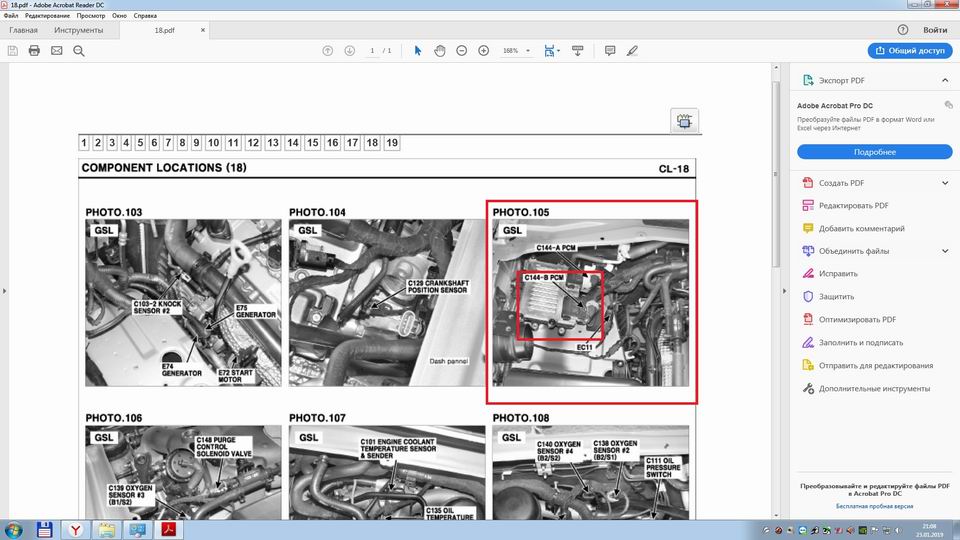Viewport: 960px width, 540px height.
Task: Click the zoom out minus icon
Action: [x=461, y=51]
